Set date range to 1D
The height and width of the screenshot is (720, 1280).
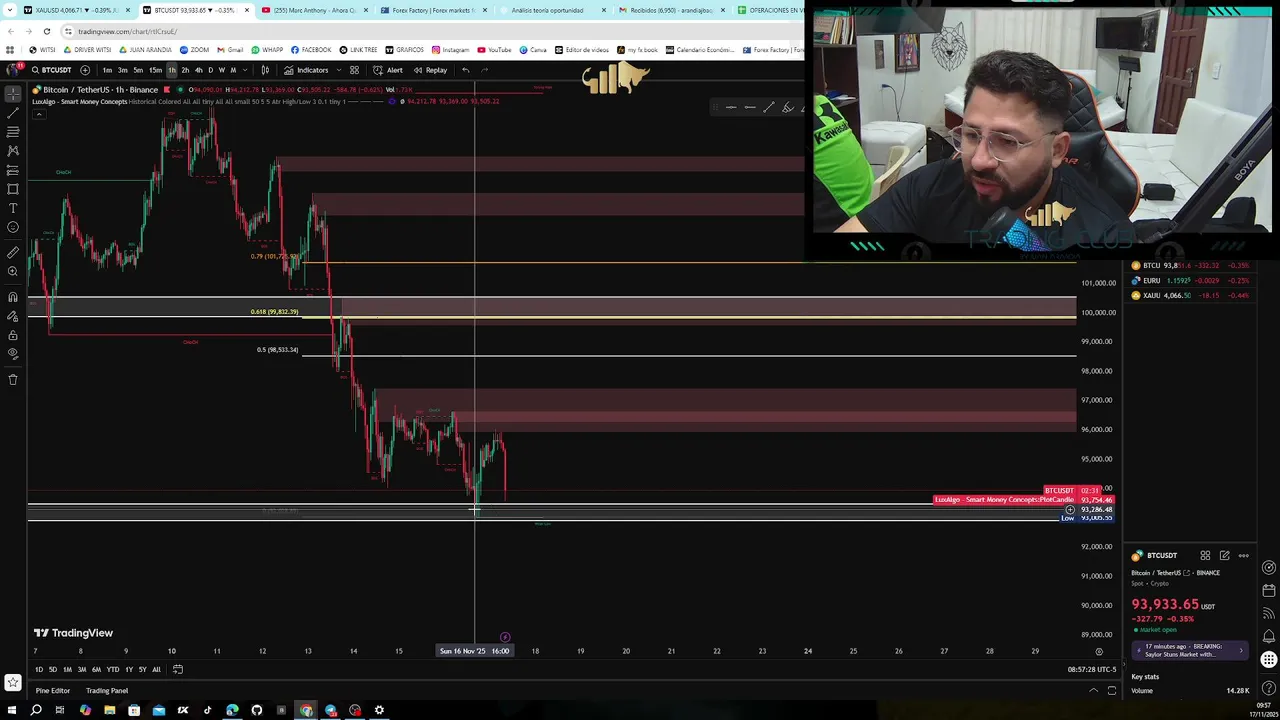tap(39, 669)
